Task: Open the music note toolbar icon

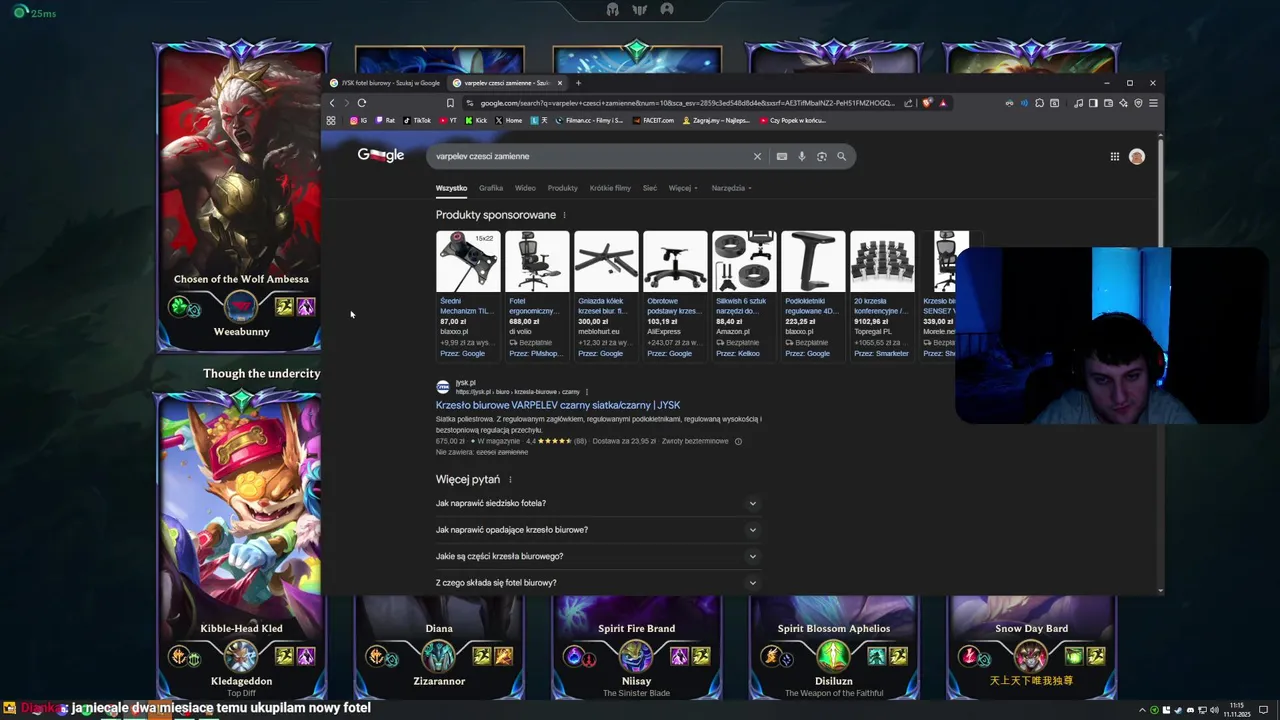Action: 1078,103
